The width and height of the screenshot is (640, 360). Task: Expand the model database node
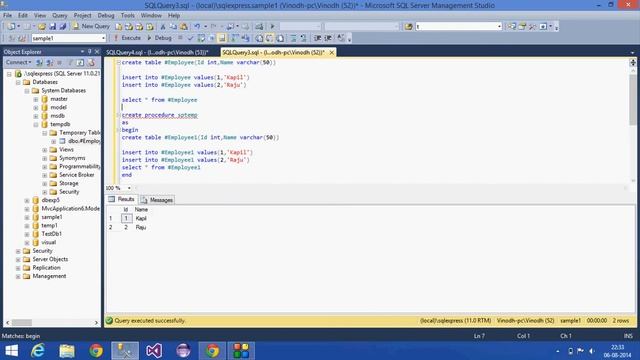[36, 108]
